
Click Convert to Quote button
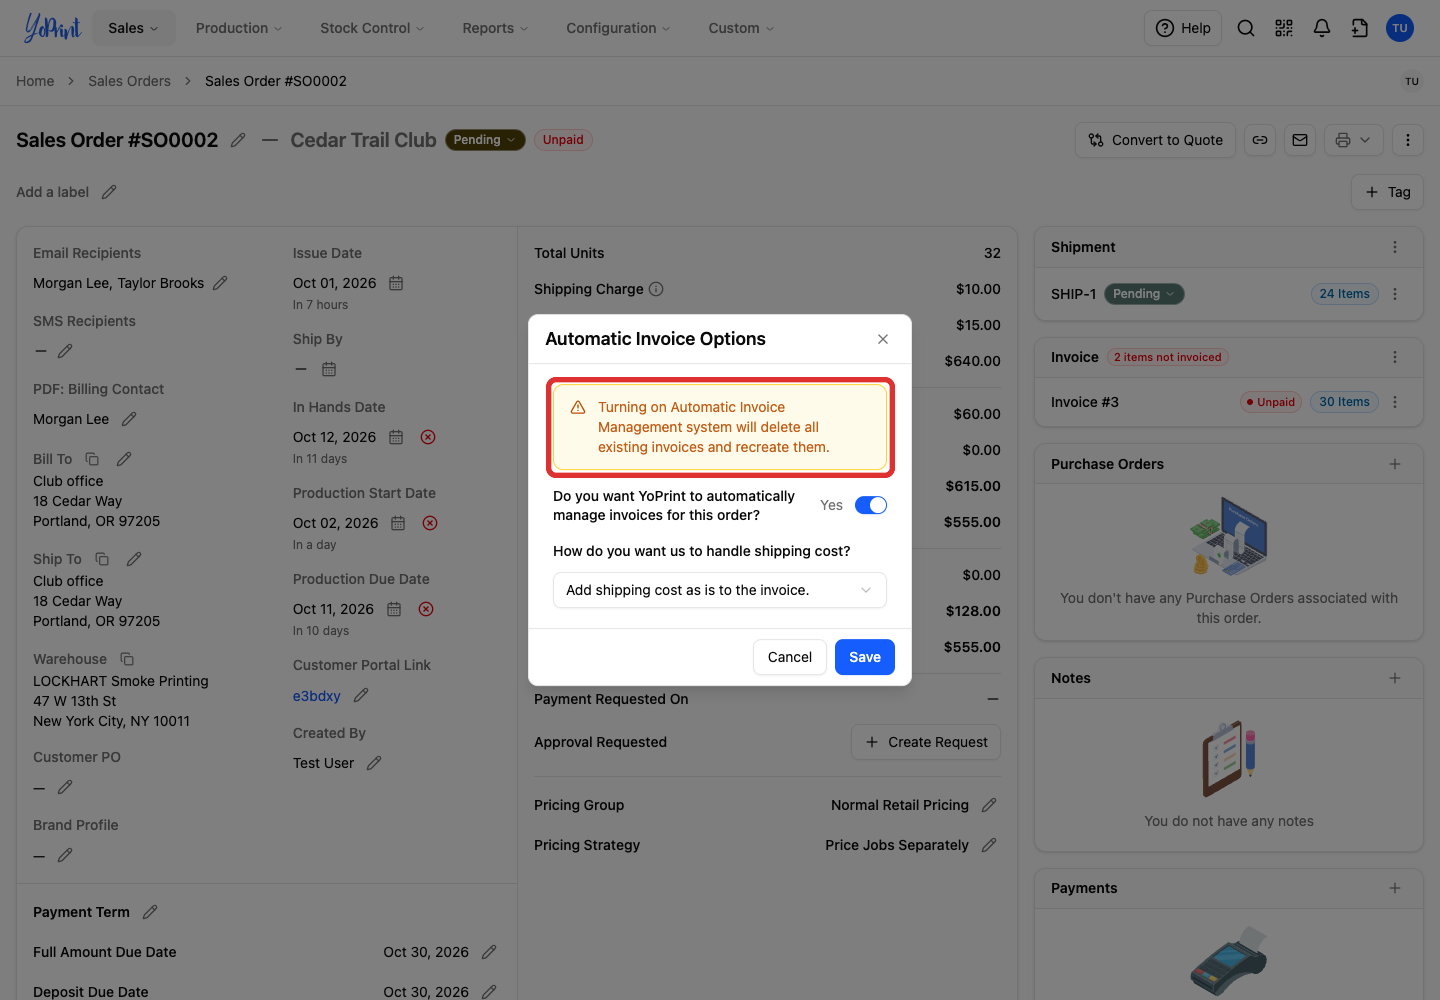click(x=1156, y=140)
